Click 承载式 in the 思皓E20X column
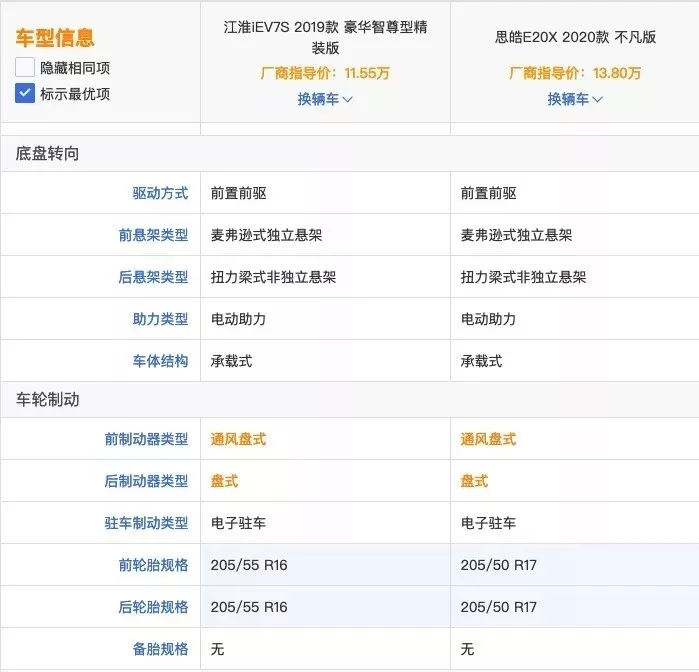The image size is (699, 672). pos(481,361)
